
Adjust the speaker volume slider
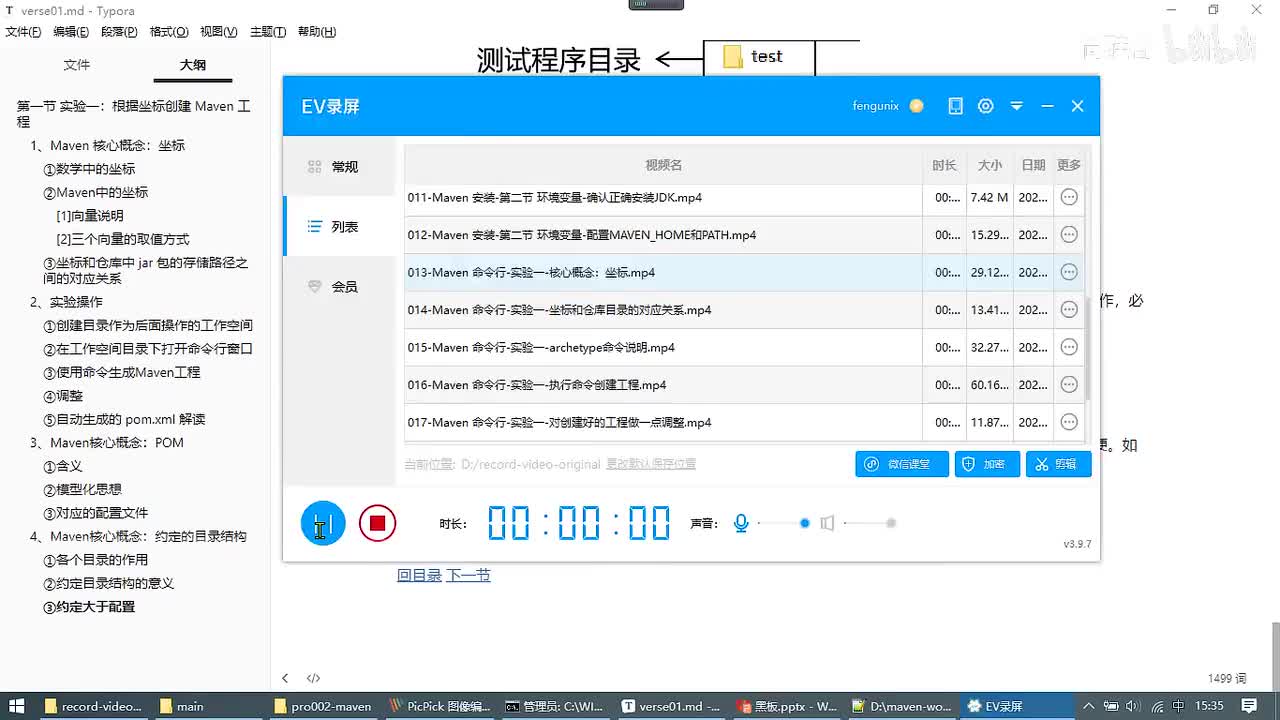pyautogui.click(x=869, y=523)
